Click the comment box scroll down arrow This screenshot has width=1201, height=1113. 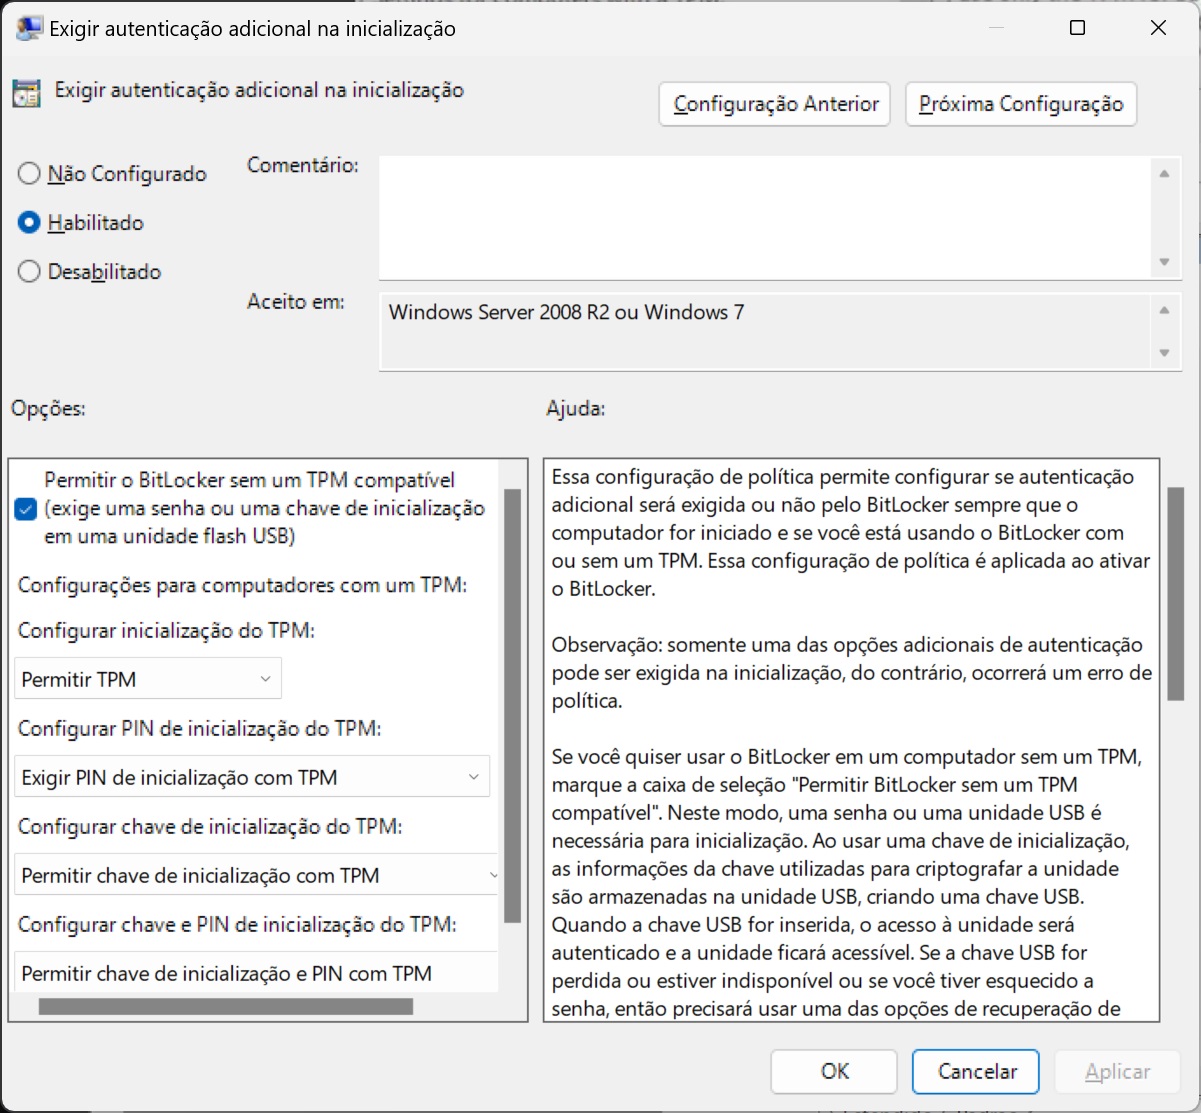[1164, 262]
